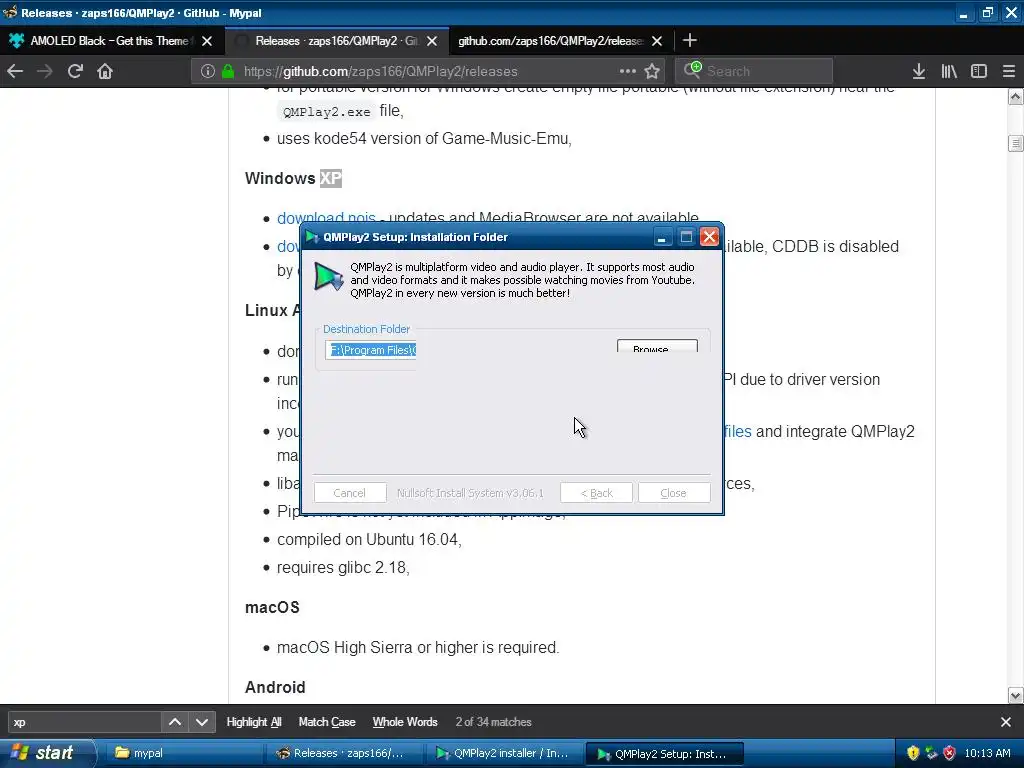The height and width of the screenshot is (768, 1024).
Task: Click the macOS heading
Action: tap(272, 607)
